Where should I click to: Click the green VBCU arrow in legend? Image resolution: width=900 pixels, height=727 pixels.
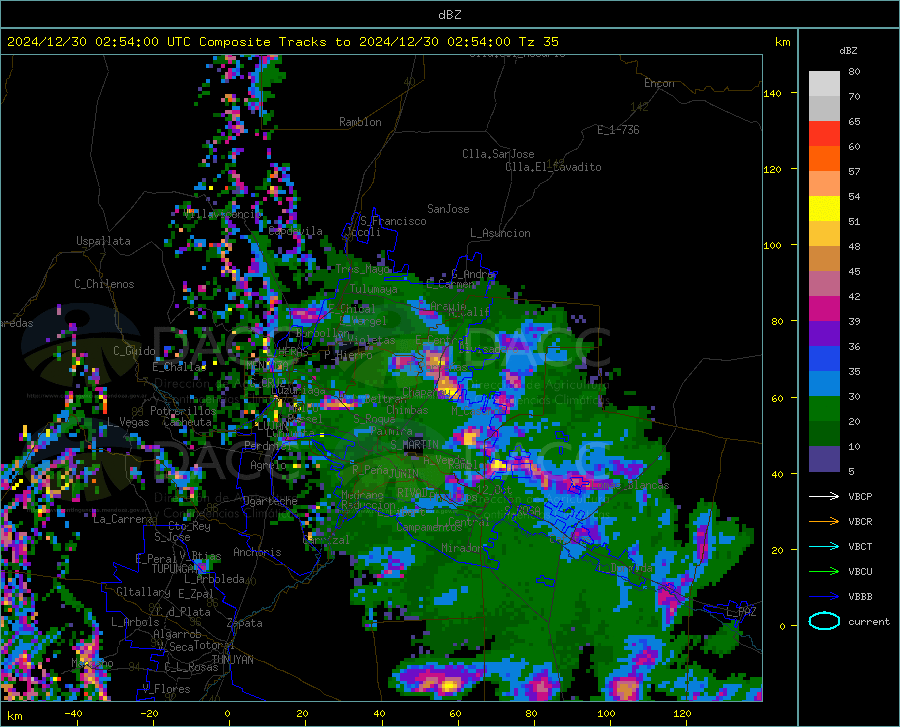(824, 572)
